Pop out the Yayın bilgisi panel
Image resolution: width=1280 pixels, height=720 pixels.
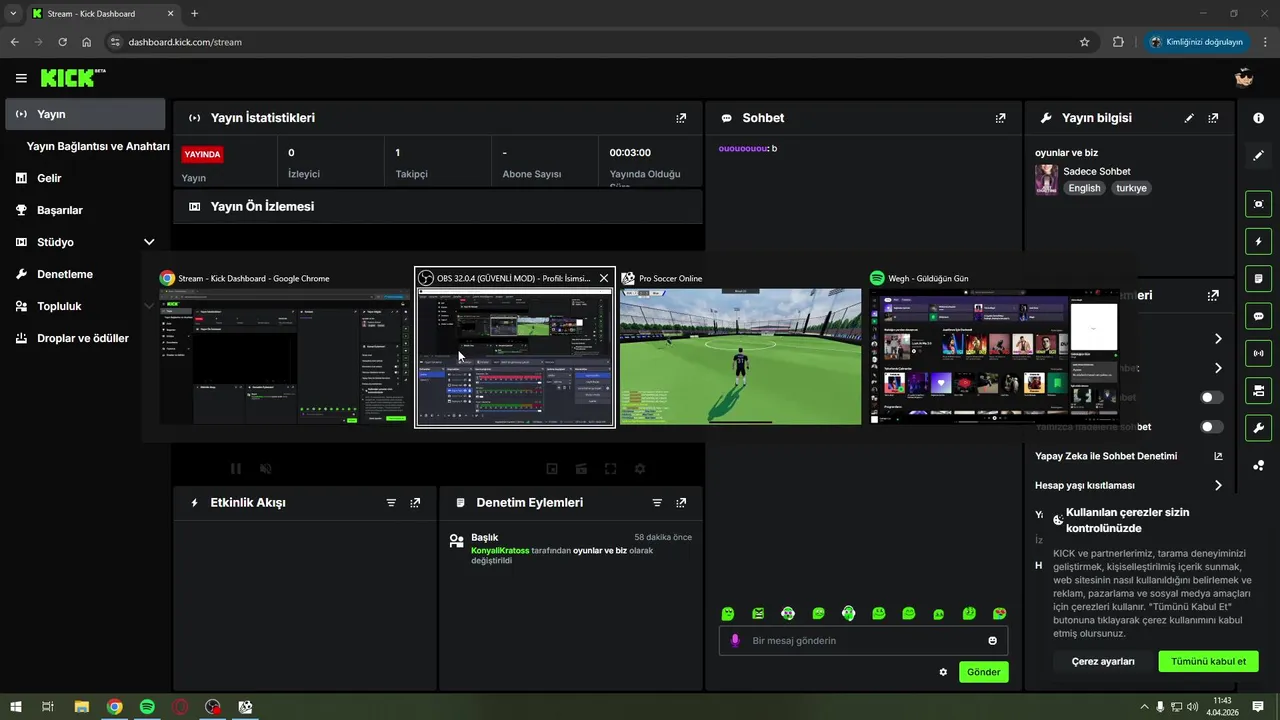pyautogui.click(x=1213, y=118)
